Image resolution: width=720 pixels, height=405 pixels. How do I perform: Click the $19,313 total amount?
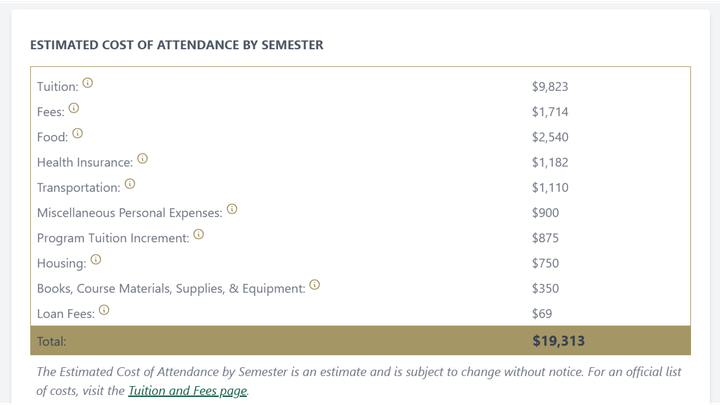pos(558,341)
